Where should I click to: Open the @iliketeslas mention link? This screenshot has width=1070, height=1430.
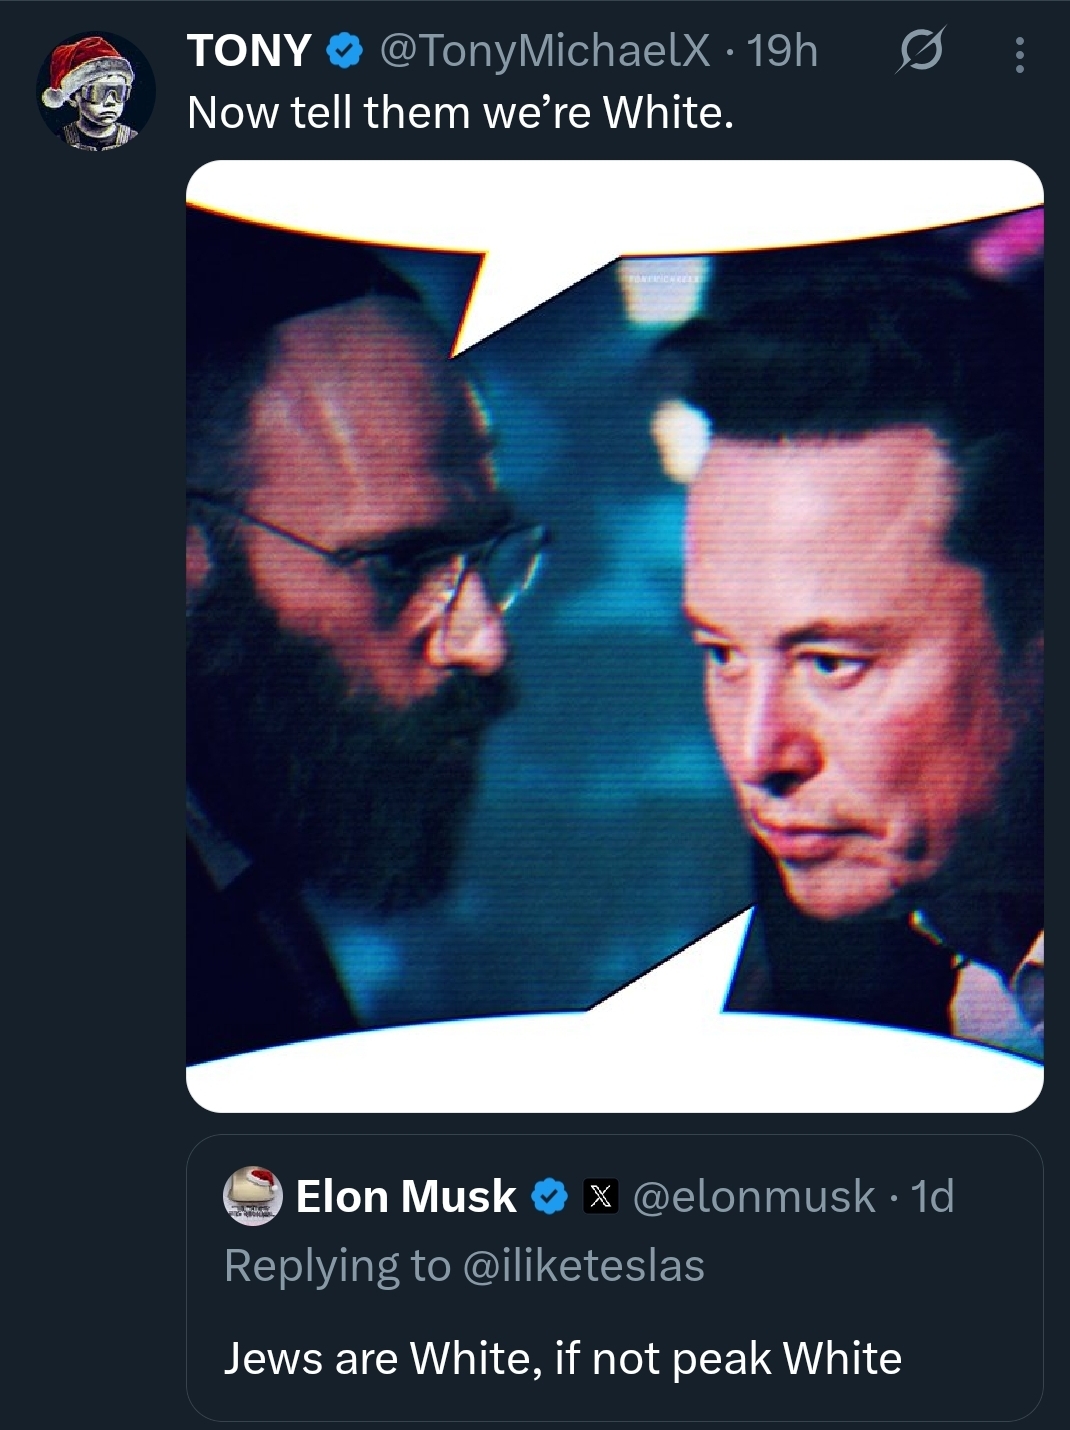pos(584,1265)
